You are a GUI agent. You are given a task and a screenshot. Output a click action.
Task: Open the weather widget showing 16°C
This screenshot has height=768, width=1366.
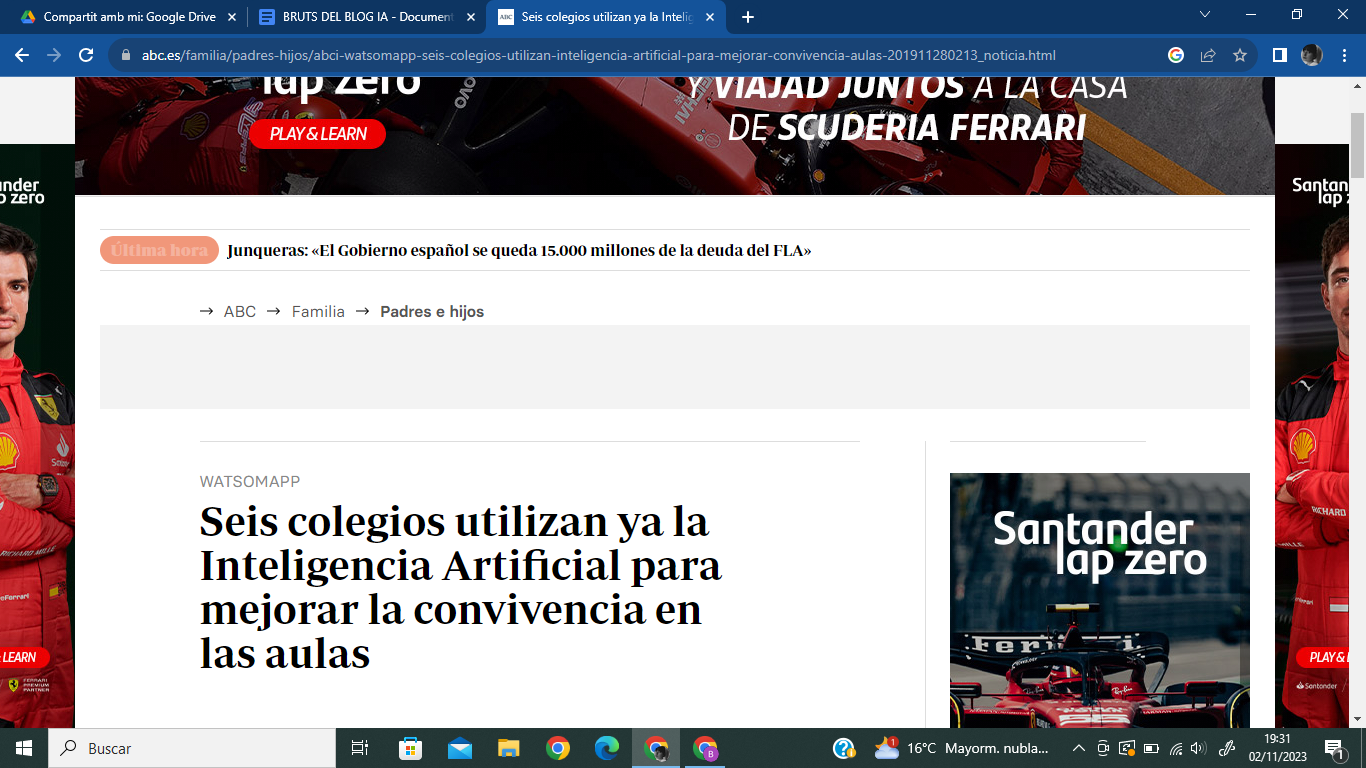point(962,748)
